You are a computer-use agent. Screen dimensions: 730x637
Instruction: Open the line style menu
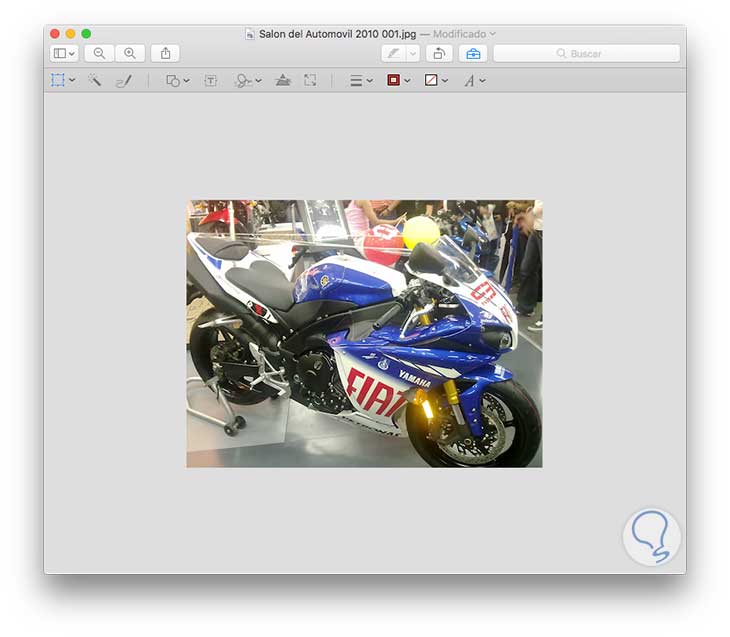pyautogui.click(x=356, y=81)
